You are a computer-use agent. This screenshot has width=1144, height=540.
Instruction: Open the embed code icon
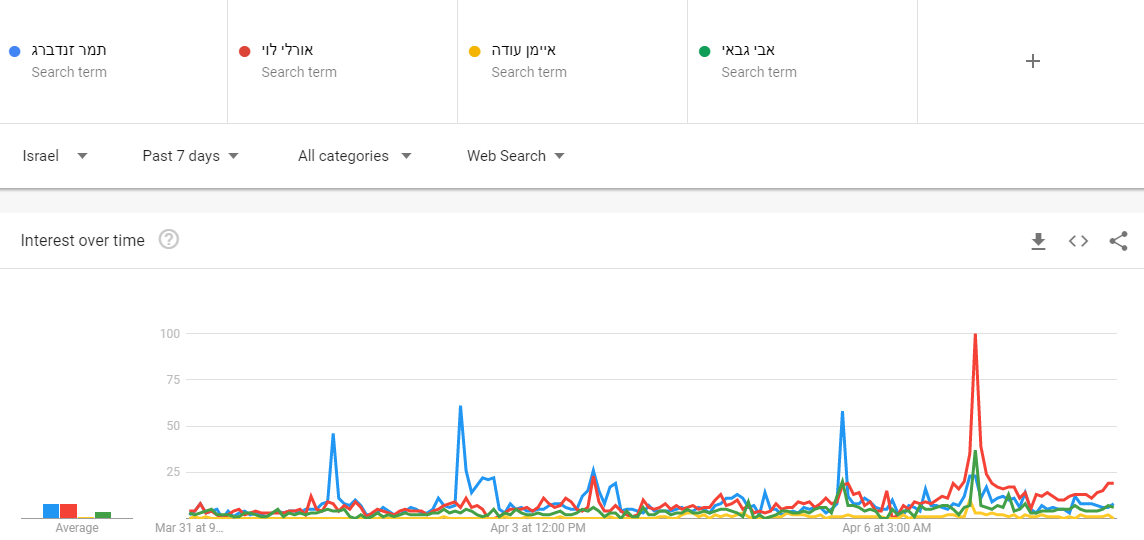coord(1078,241)
